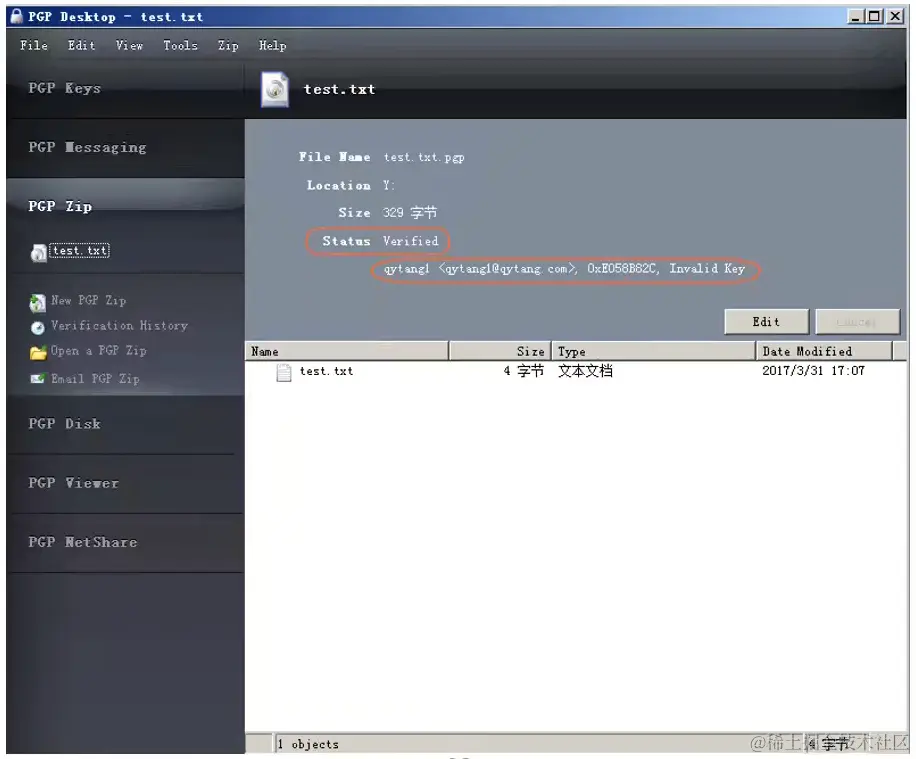Click the Edit button
The height and width of the screenshot is (759, 916).
[766, 322]
